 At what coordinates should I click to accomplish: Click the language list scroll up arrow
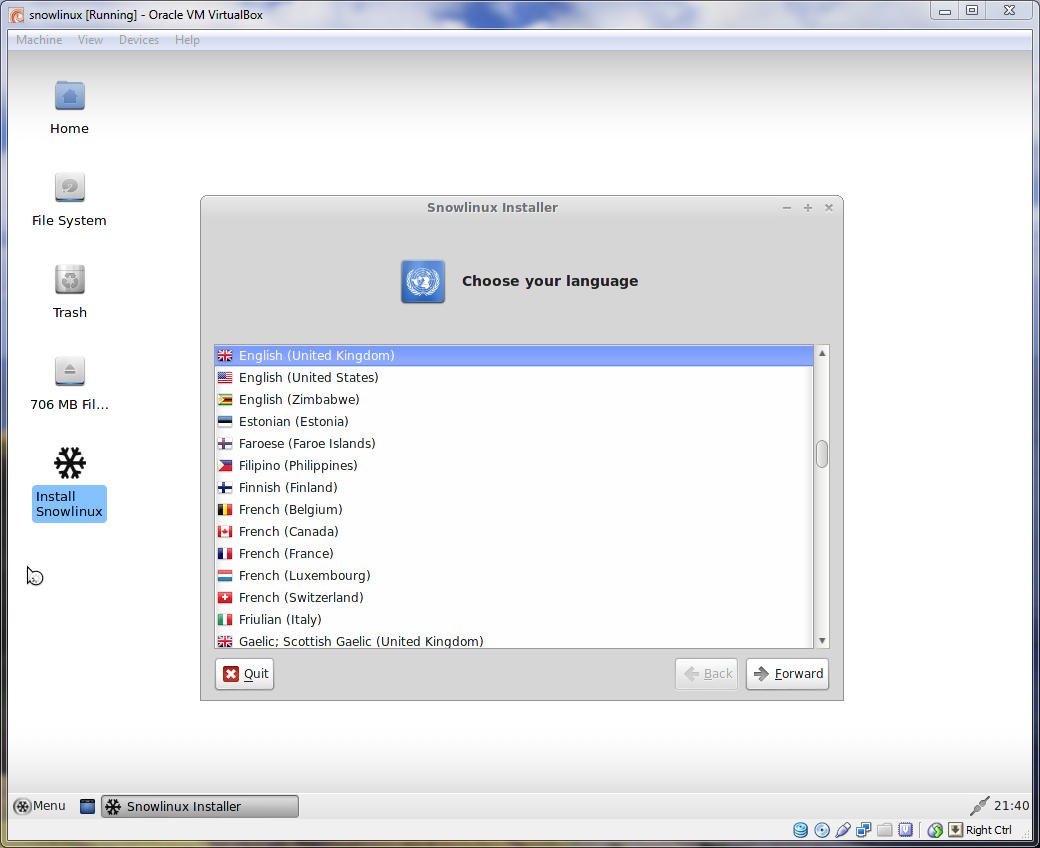tap(822, 353)
